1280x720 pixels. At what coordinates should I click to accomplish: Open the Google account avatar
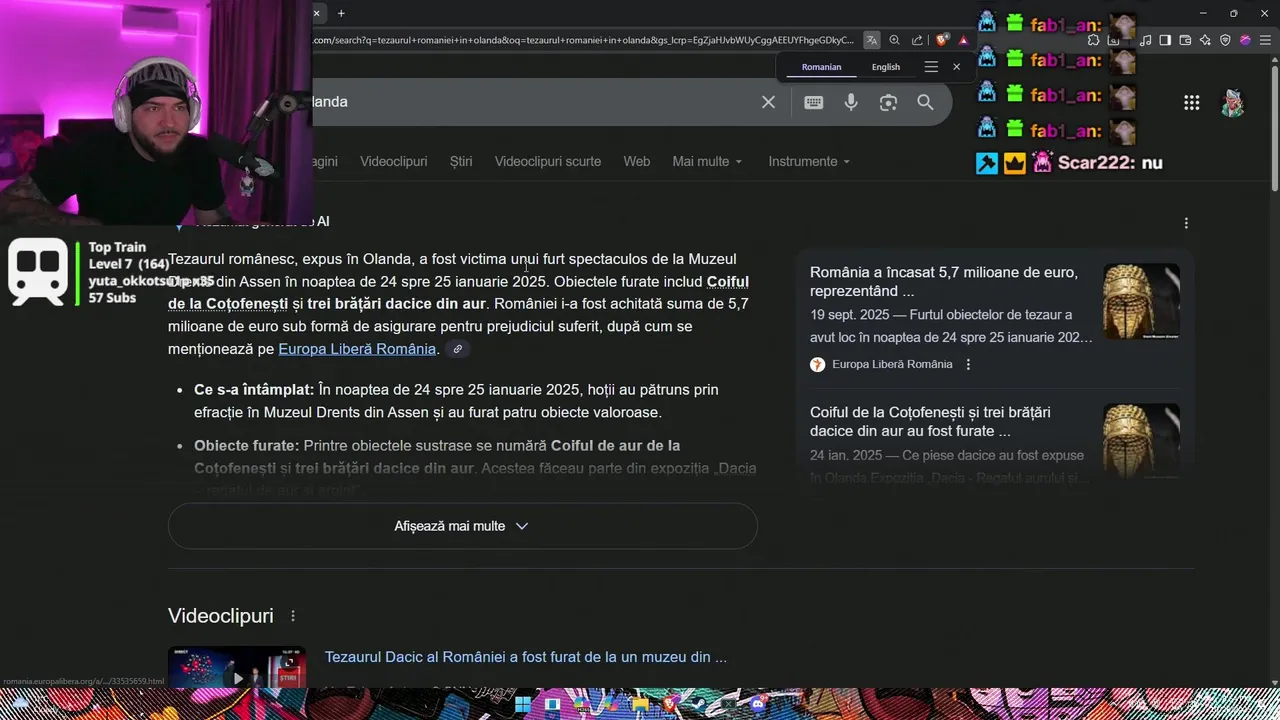click(1233, 102)
